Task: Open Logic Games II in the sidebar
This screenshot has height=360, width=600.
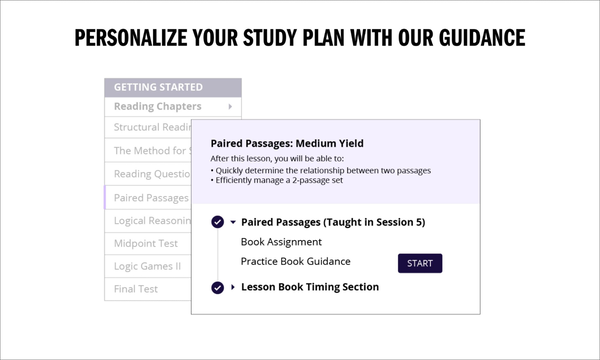Action: 148,266
